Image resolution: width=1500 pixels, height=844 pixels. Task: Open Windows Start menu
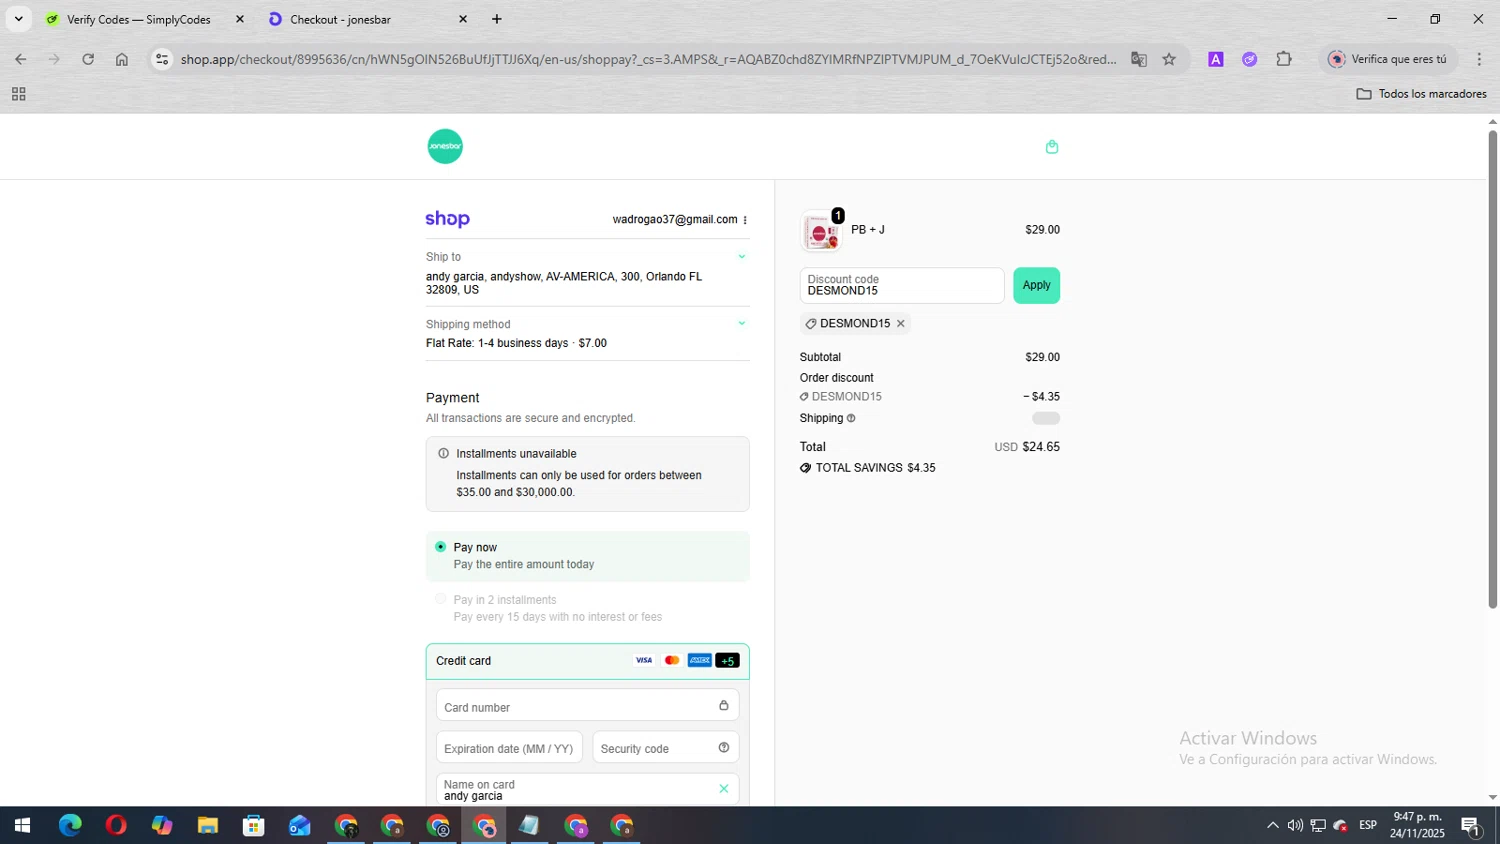[x=22, y=826]
